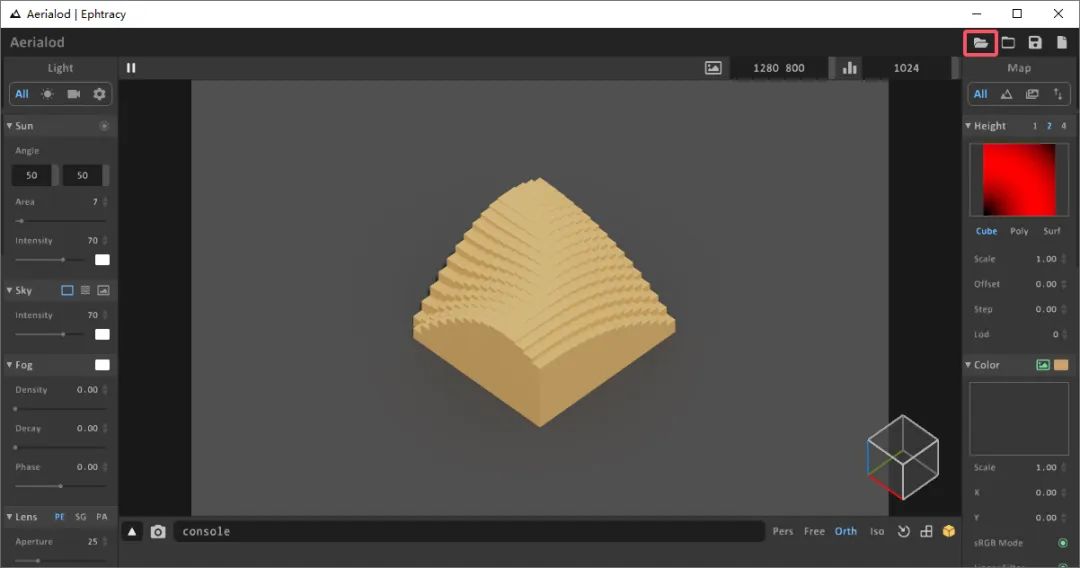
Task: Choose Cube mesh mode
Action: pos(986,231)
